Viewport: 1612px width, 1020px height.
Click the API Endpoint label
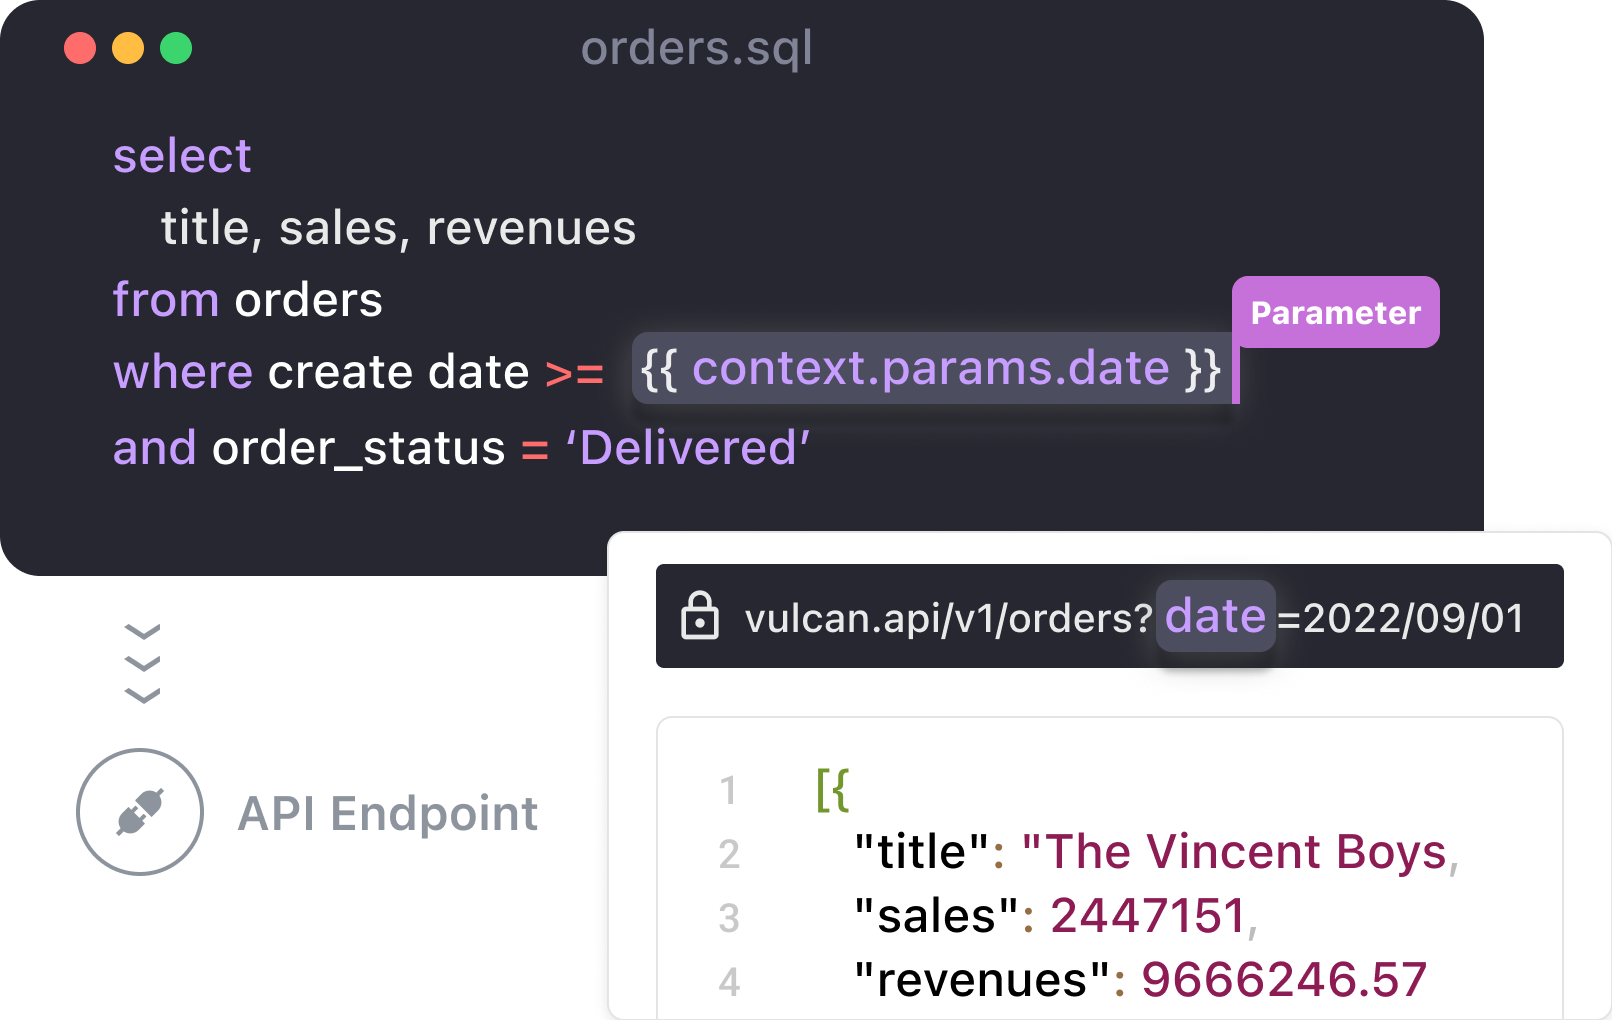coord(388,813)
